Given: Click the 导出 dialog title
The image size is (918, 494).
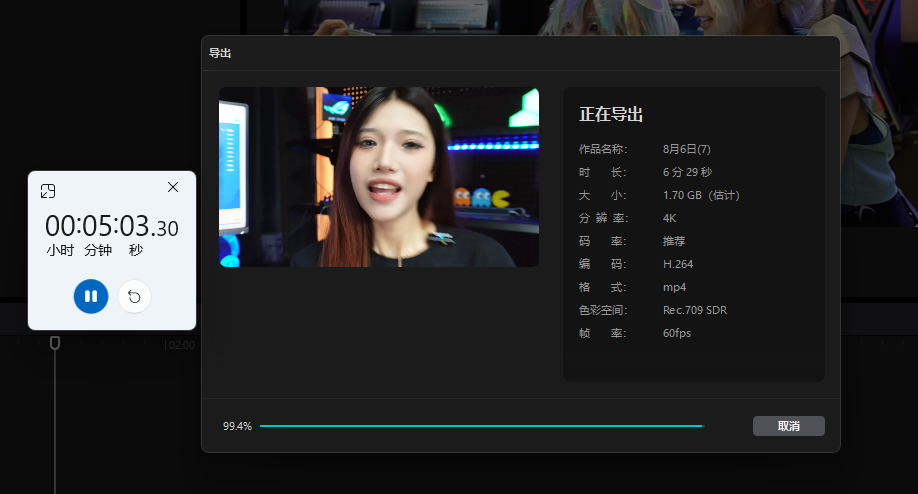Looking at the screenshot, I should tap(220, 53).
